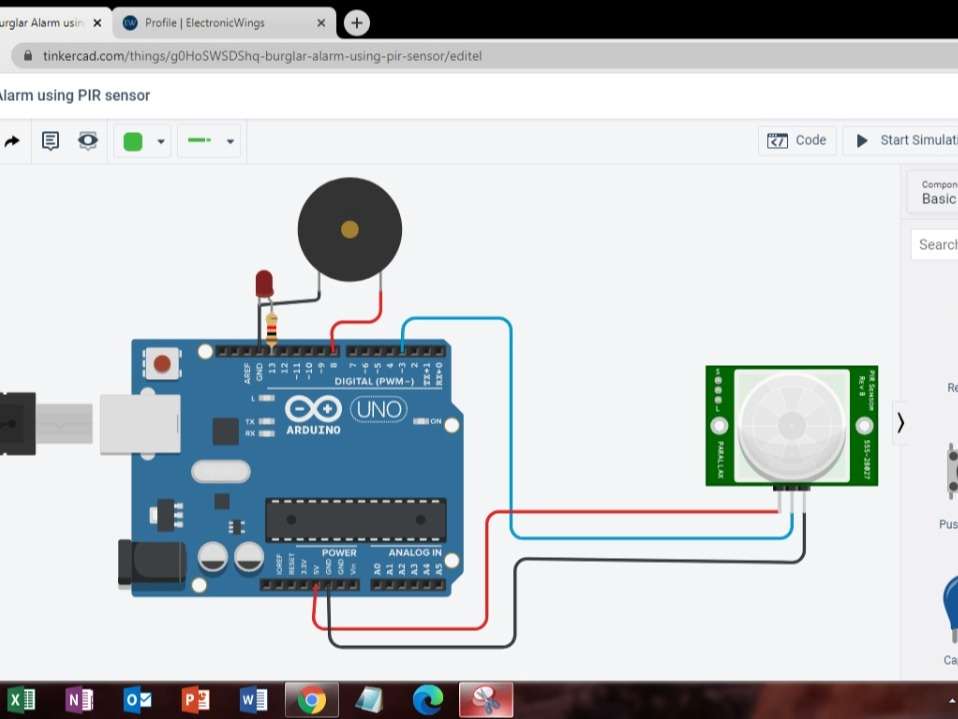Screen dimensions: 958x719
Task: Click the site lock icon
Action: tap(28, 56)
